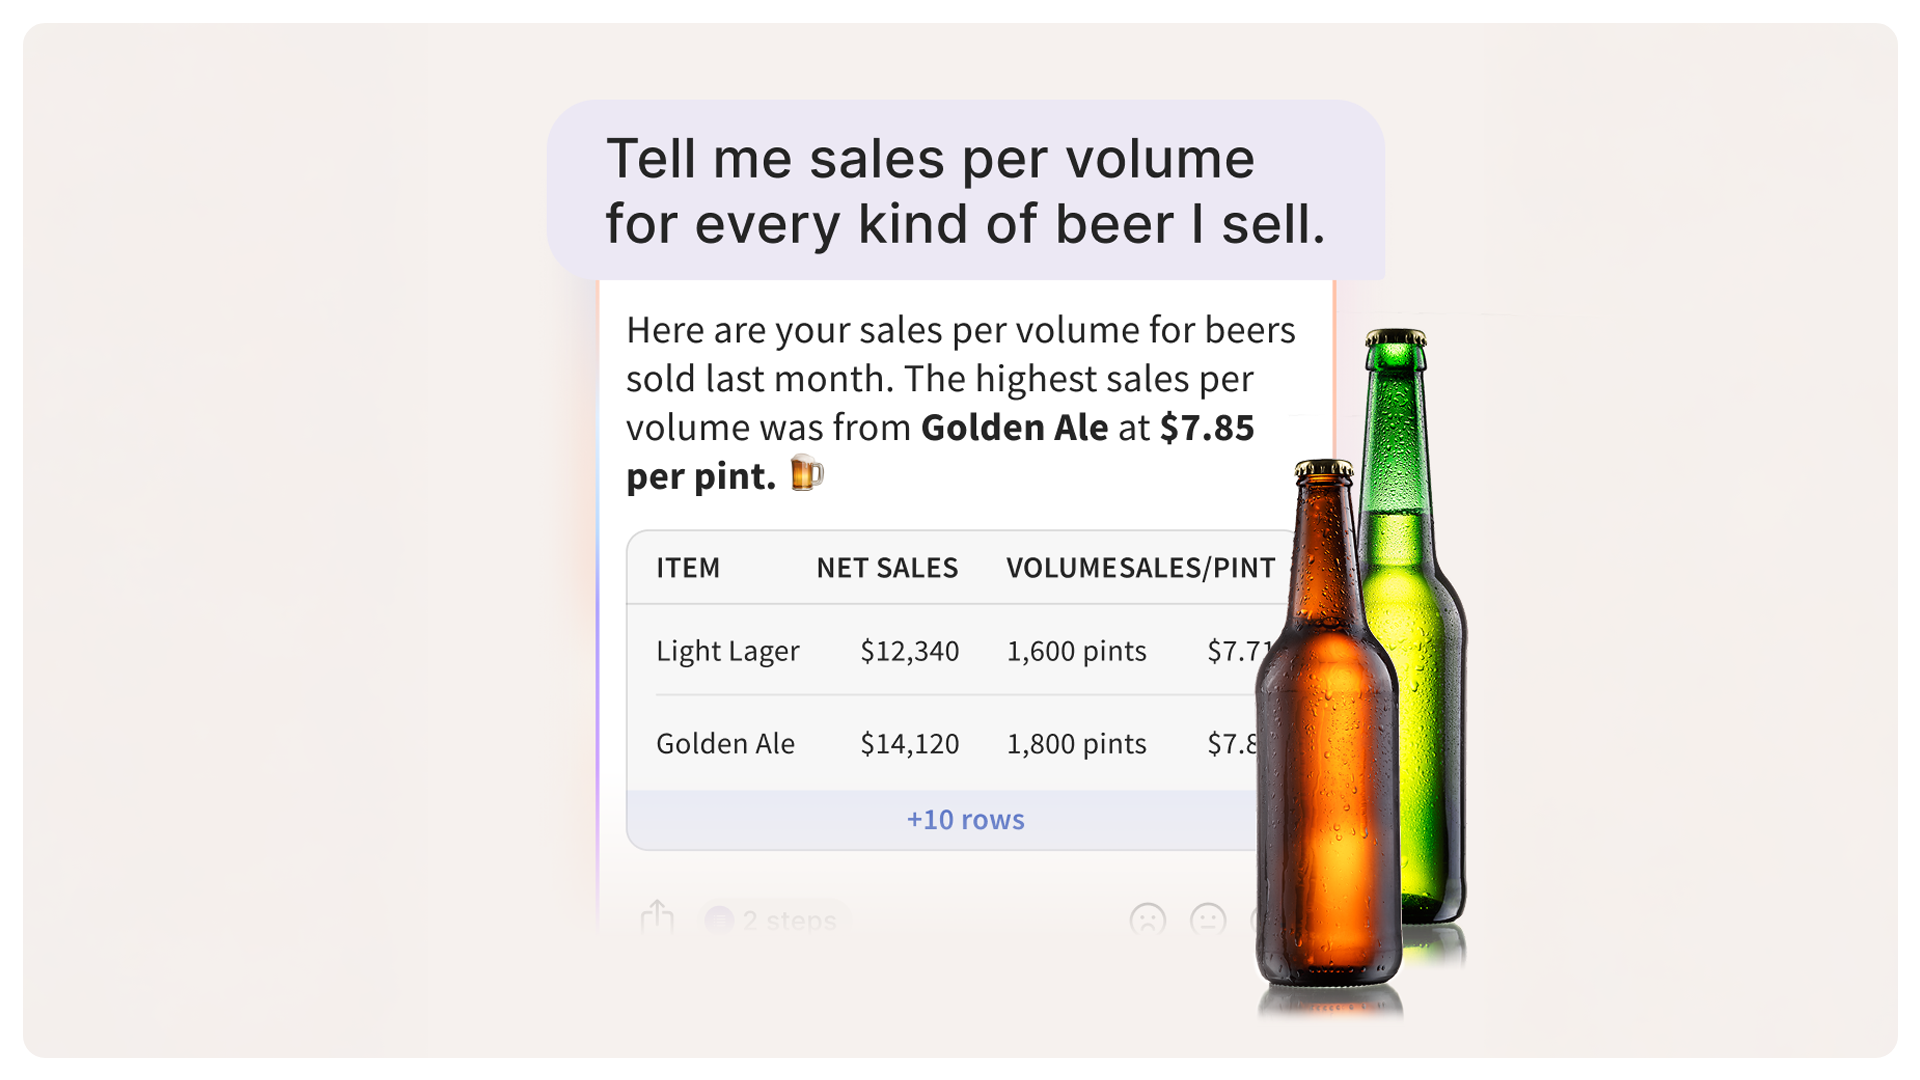1920x1080 pixels.
Task: Click the $14,120 net sales cell
Action: [x=909, y=744]
